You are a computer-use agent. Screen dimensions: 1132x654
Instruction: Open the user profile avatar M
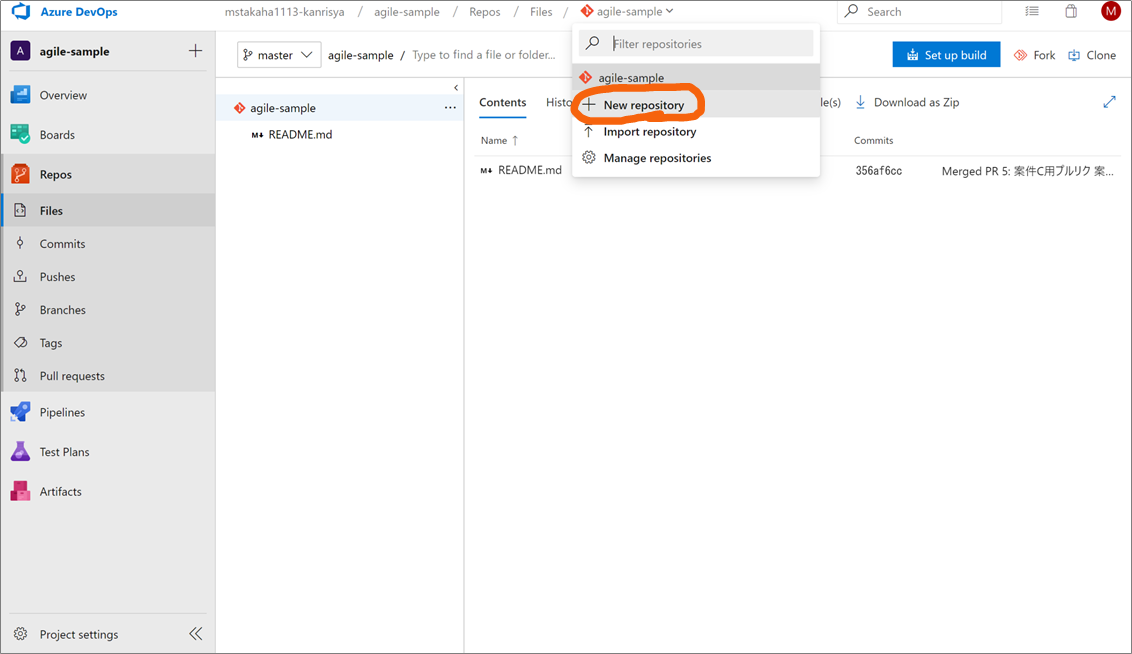1110,12
